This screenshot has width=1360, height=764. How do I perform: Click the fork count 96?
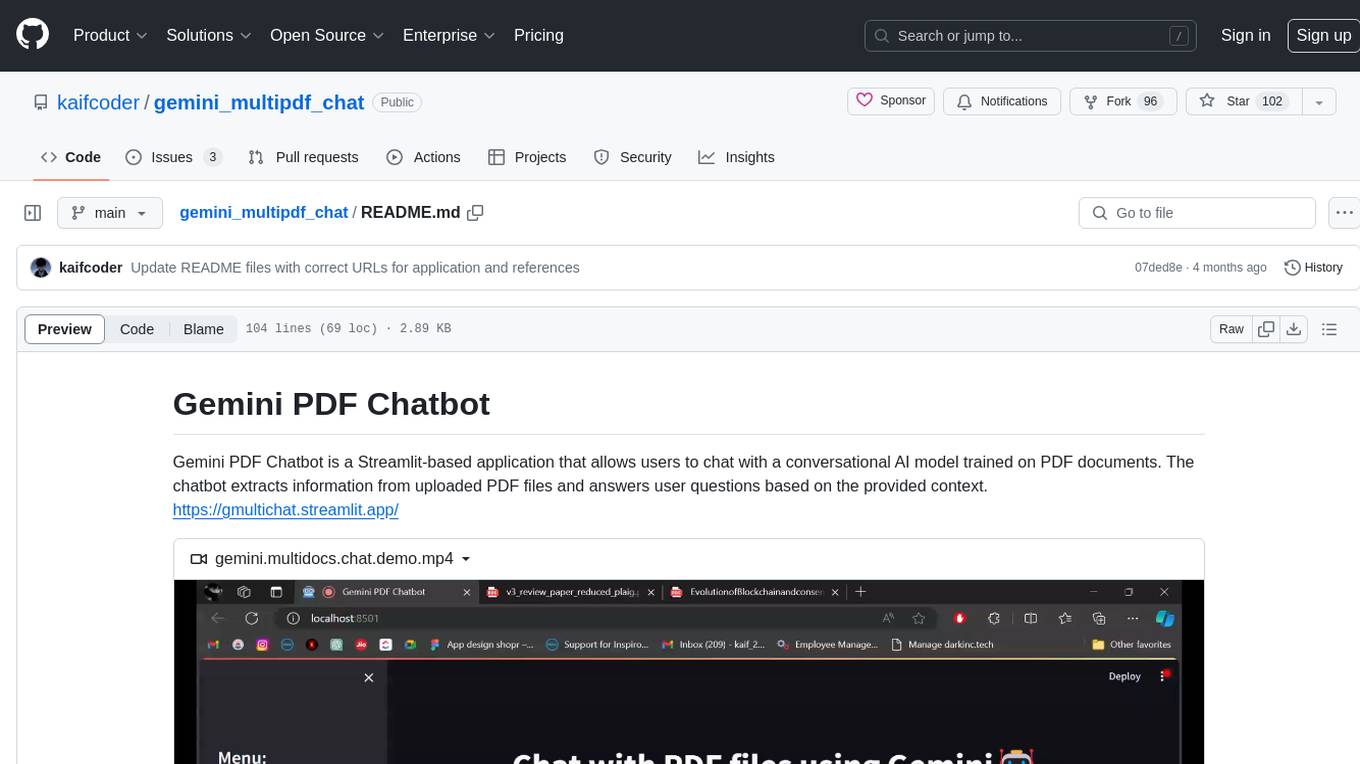point(1150,101)
